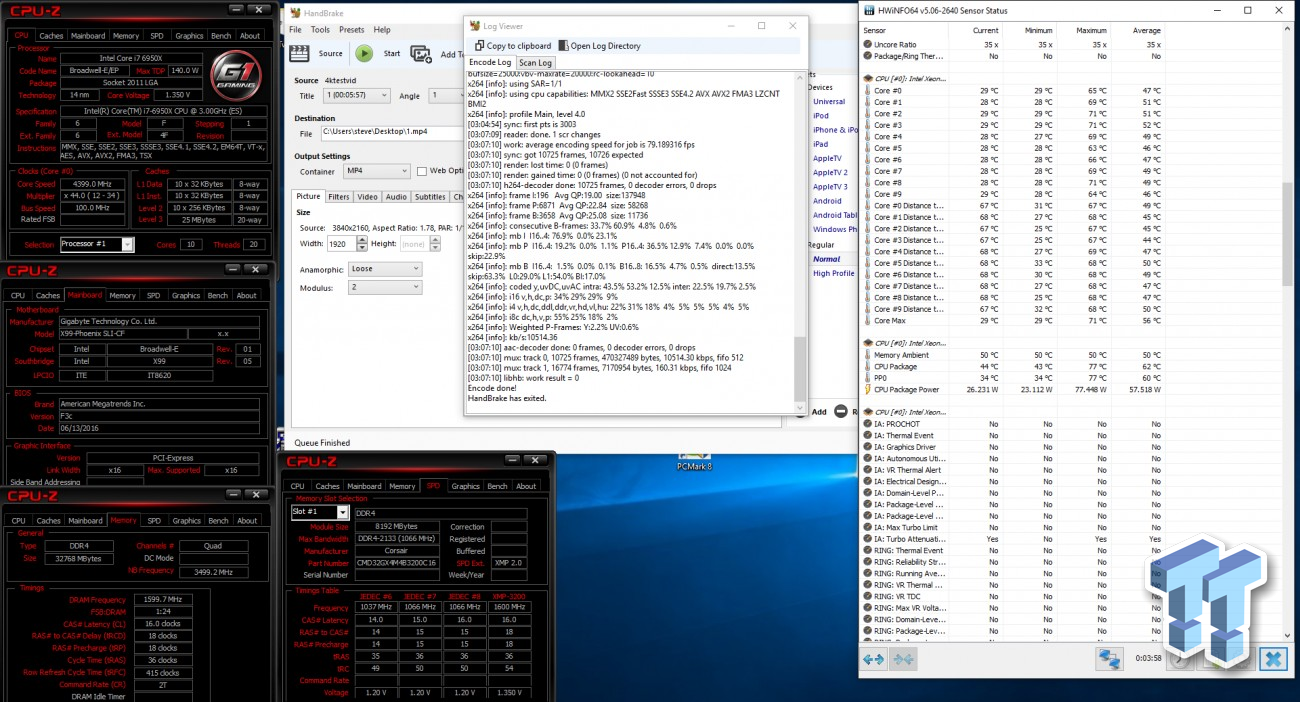Viewport: 1300px width, 702px height.
Task: Click the Add To Queue icon
Action: (x=421, y=54)
